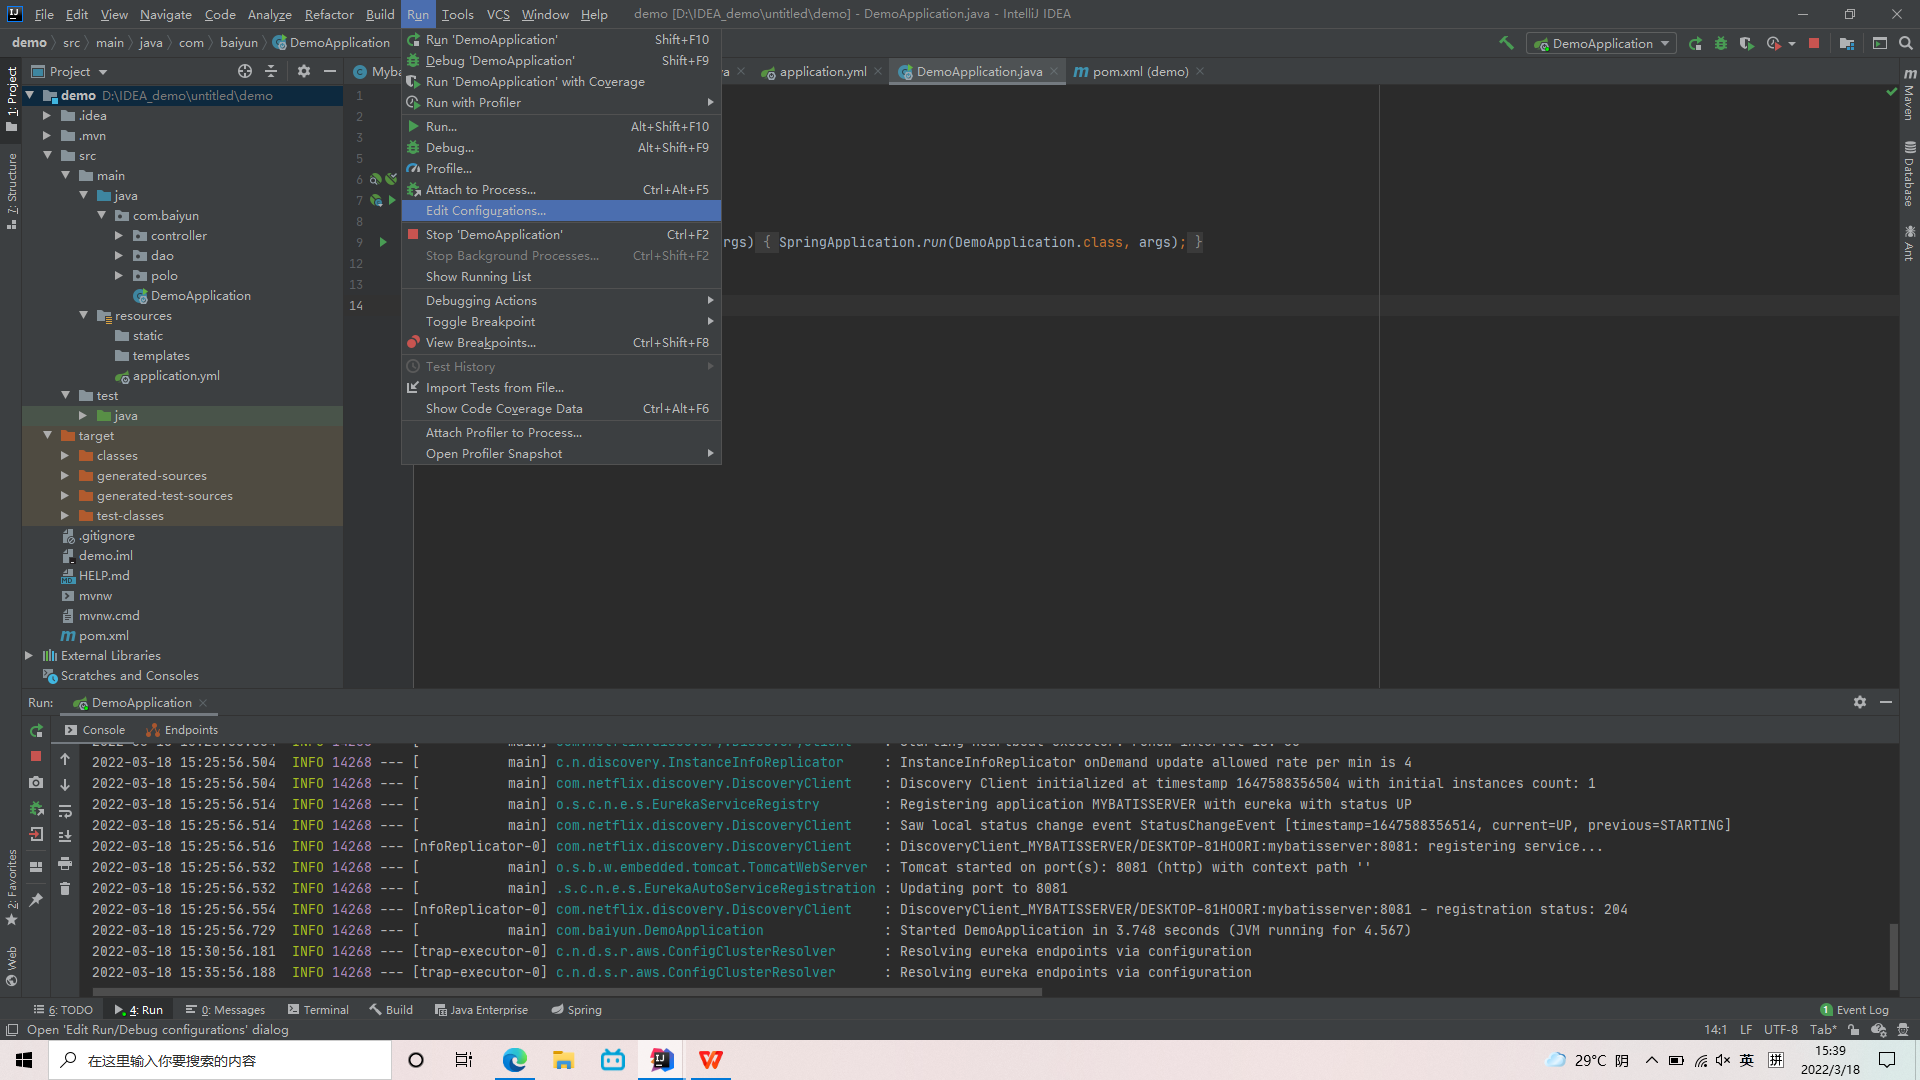Toggle Pin Tab in Run panel

[x=36, y=899]
